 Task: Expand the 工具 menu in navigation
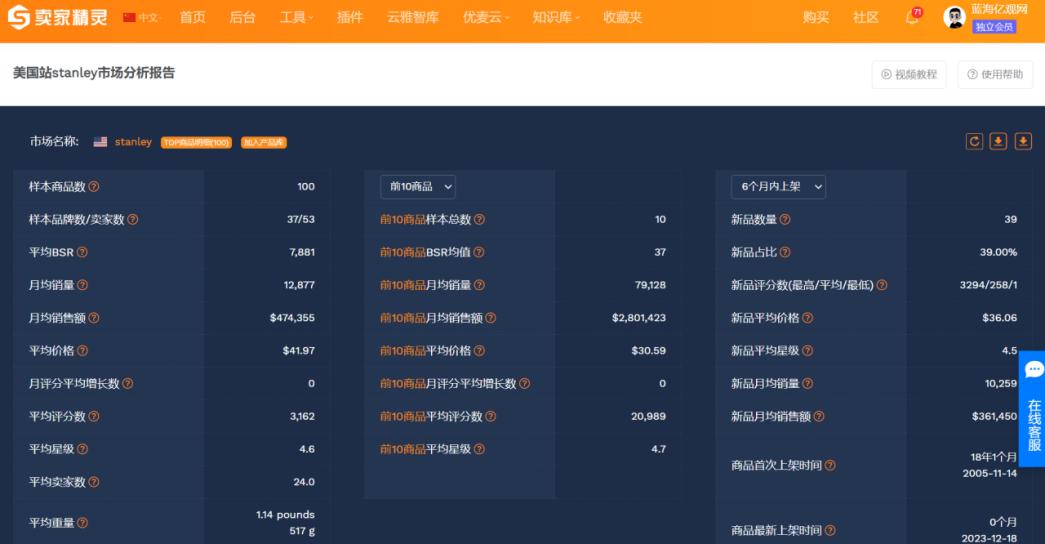296,17
